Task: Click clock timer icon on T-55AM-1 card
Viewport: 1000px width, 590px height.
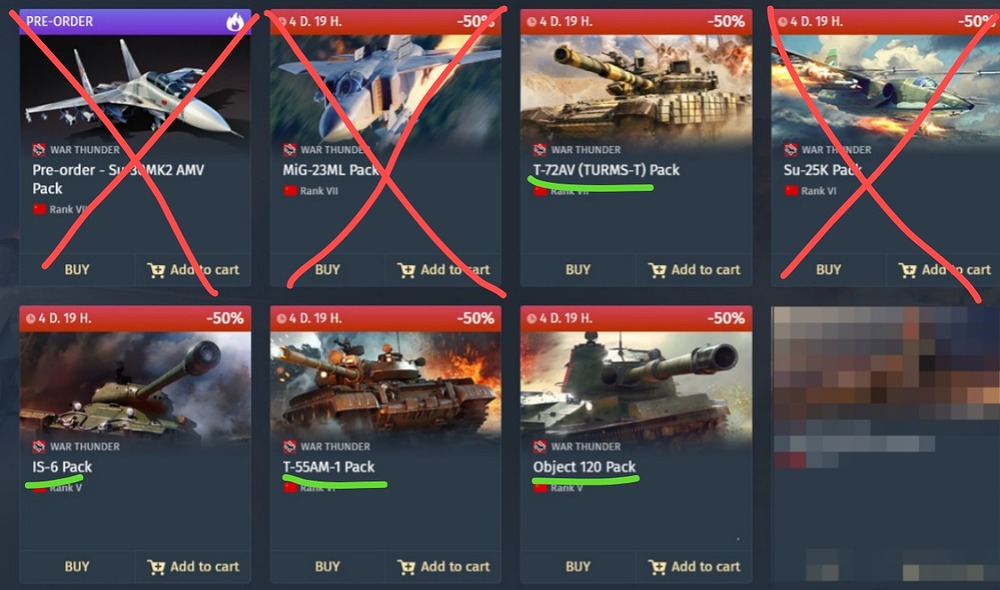Action: pyautogui.click(x=281, y=318)
